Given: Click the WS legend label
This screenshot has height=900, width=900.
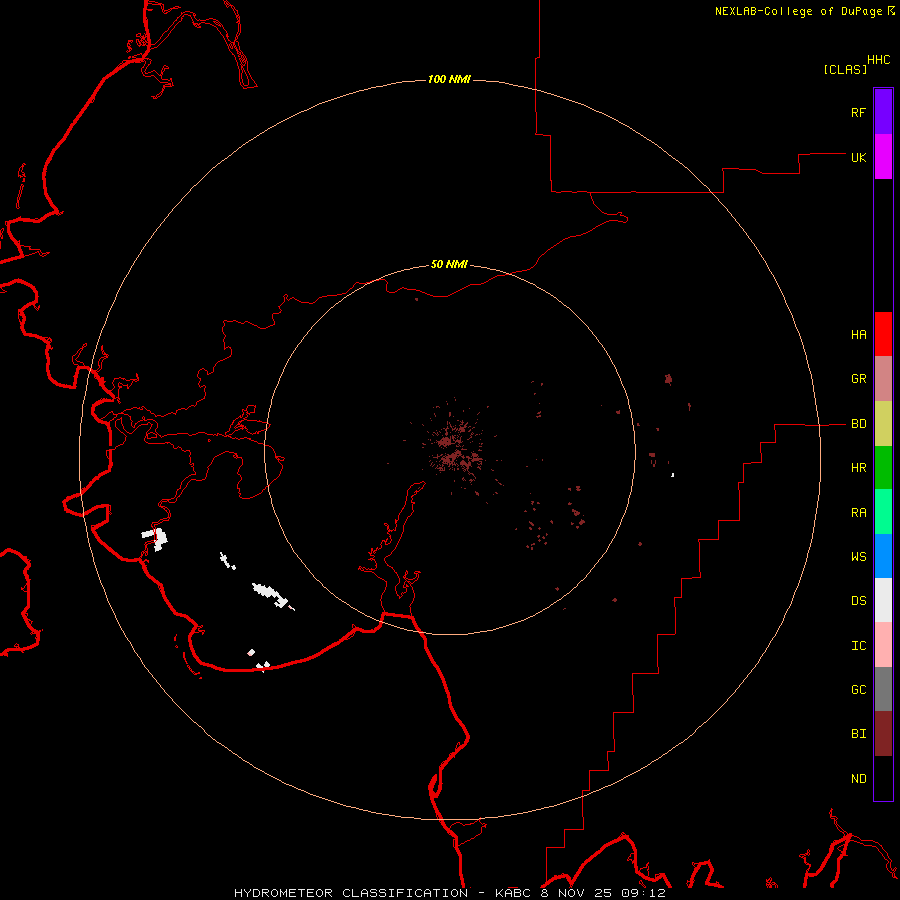Looking at the screenshot, I should (x=859, y=556).
